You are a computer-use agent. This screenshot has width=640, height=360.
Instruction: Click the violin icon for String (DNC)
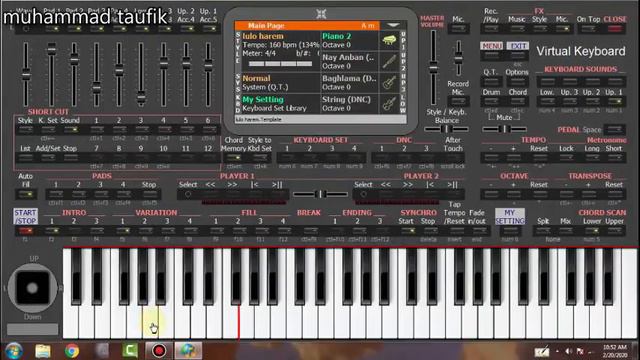389,104
